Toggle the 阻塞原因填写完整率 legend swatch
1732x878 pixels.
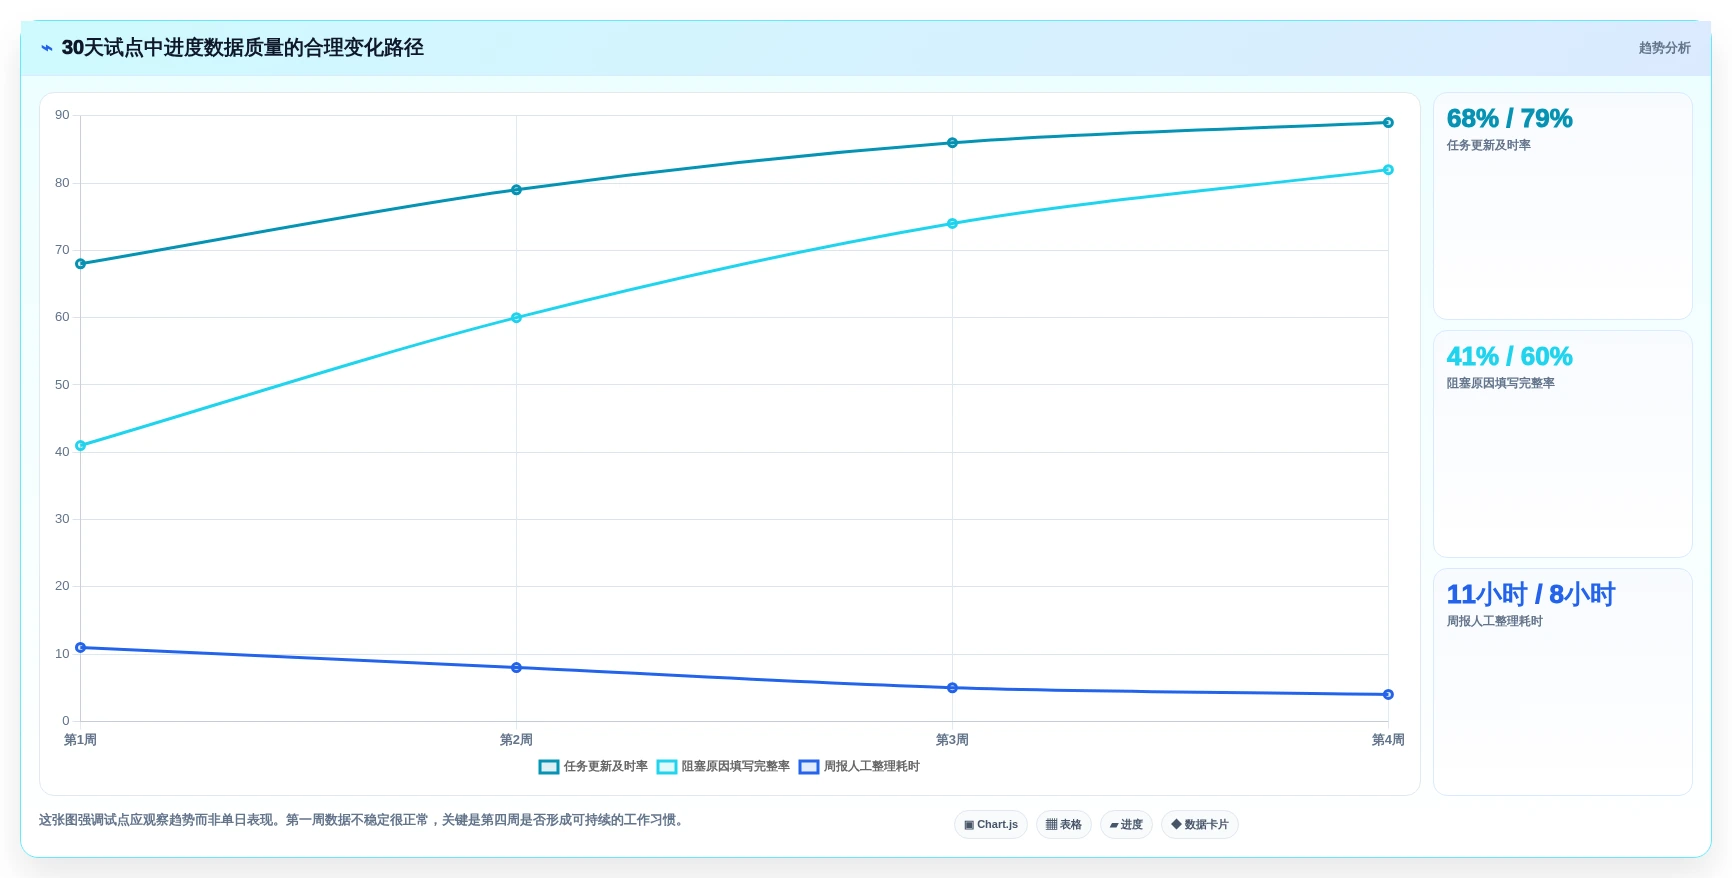pyautogui.click(x=667, y=767)
